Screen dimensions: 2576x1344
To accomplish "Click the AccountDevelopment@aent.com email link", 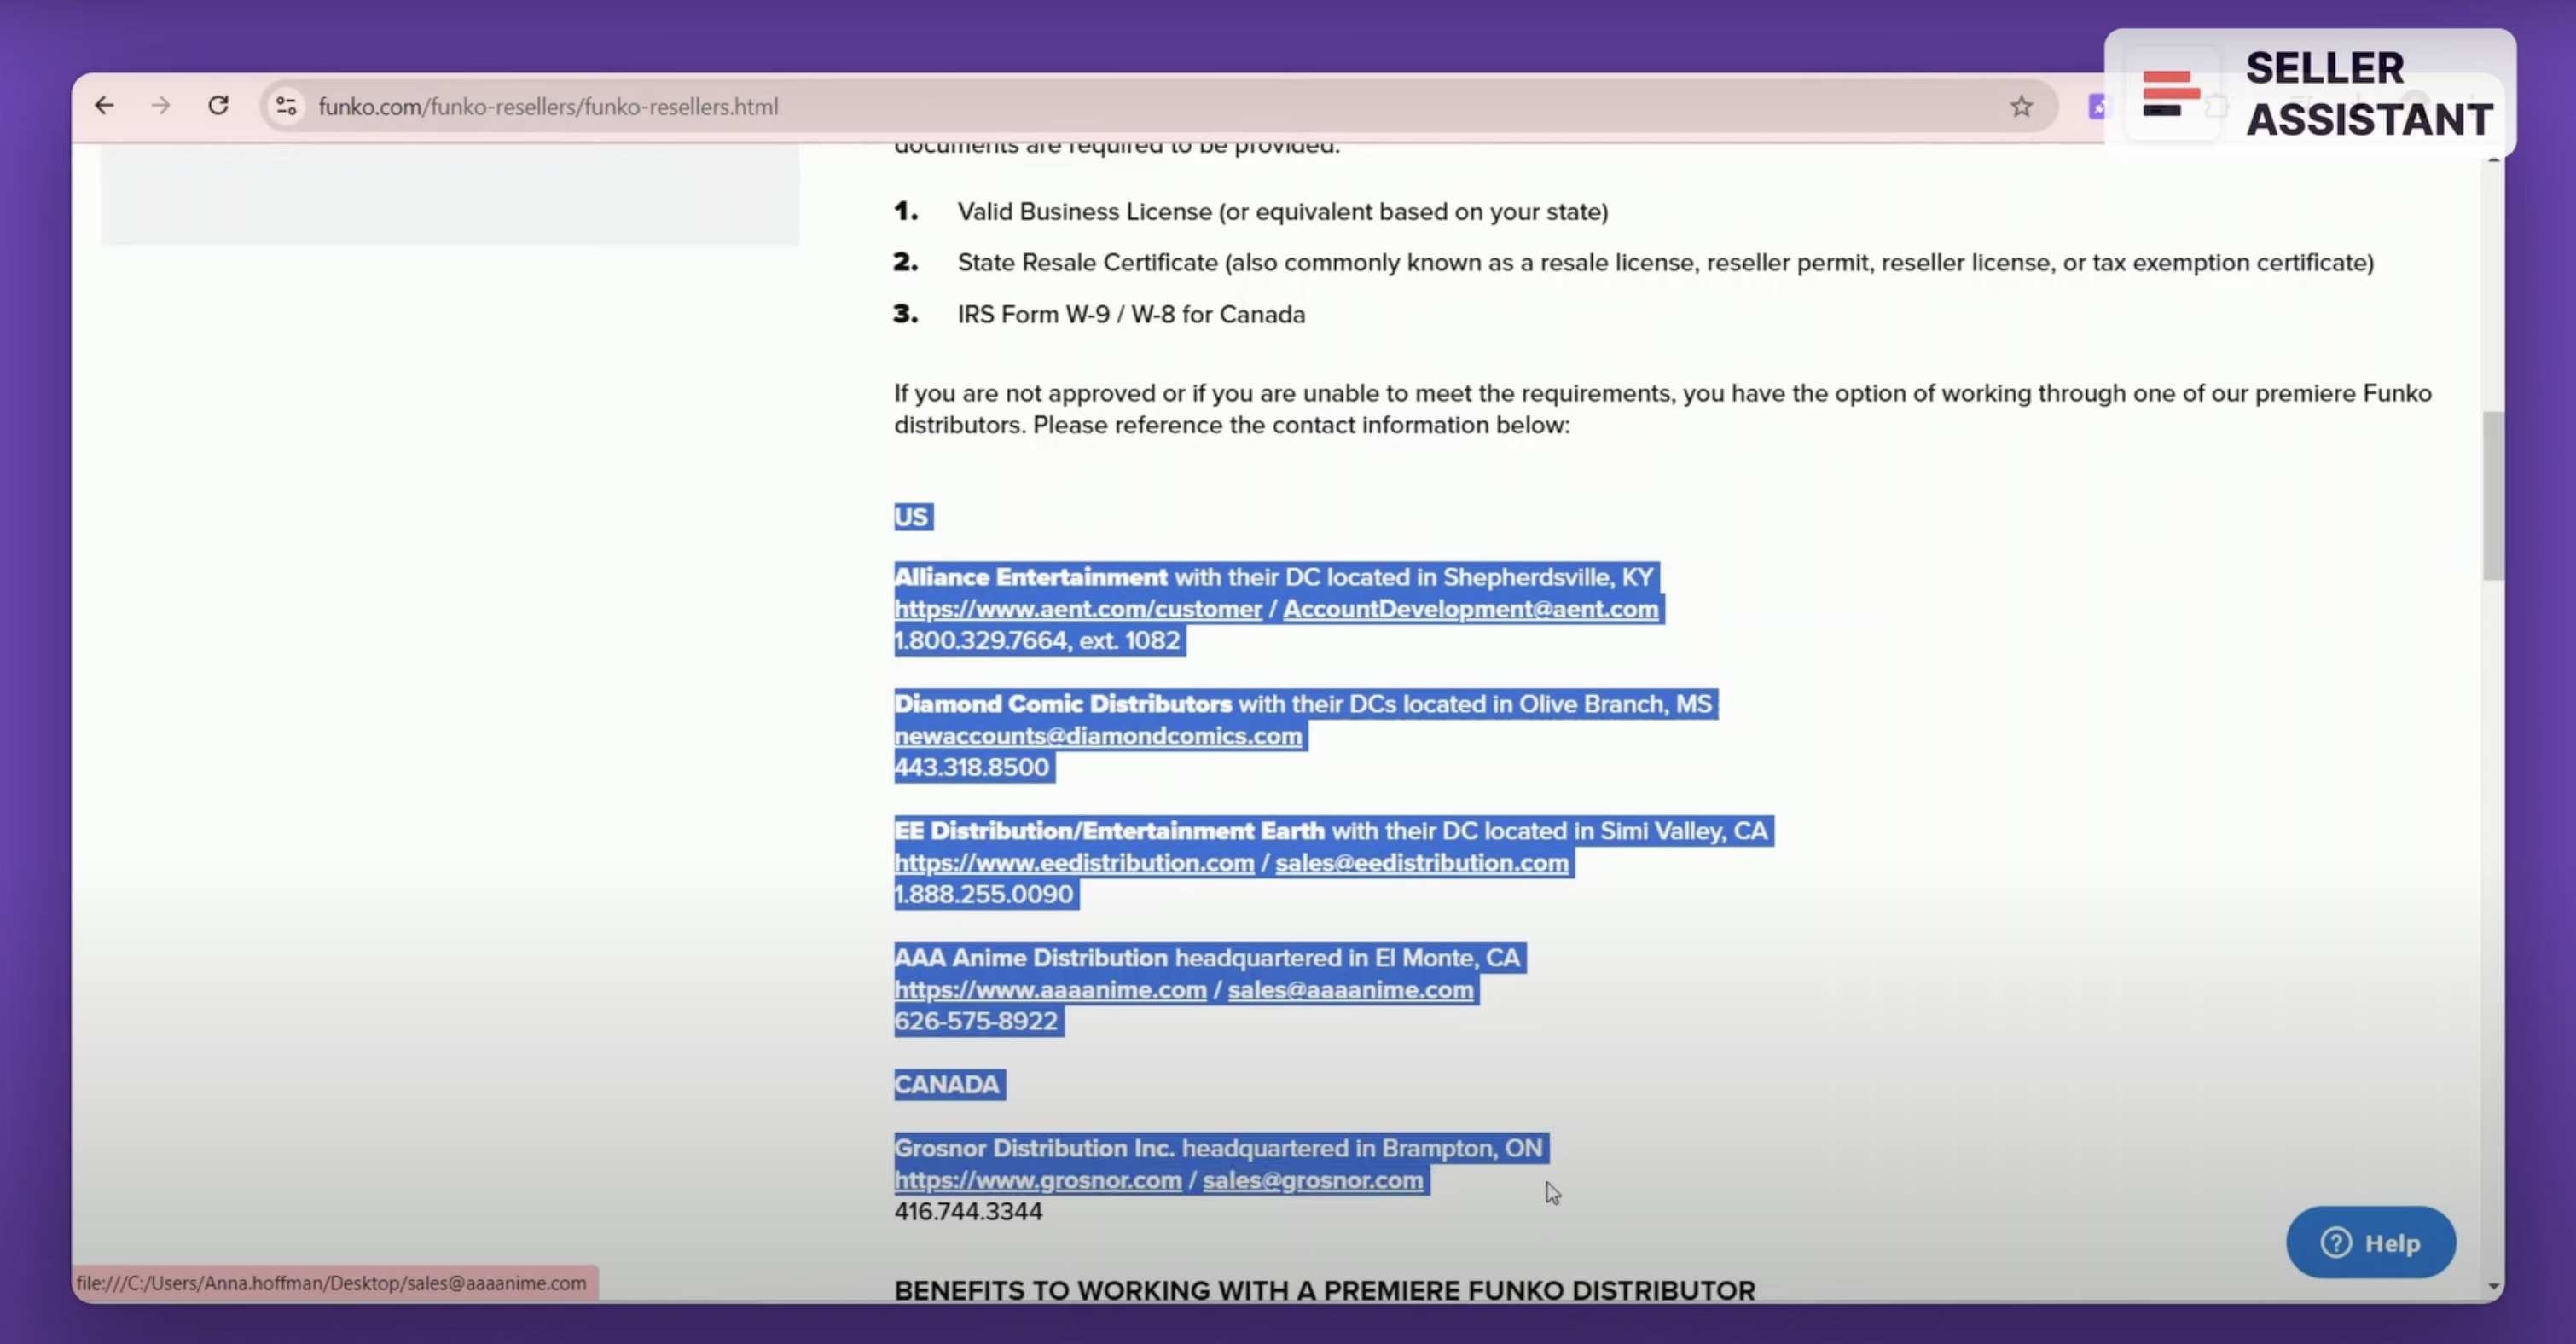I will point(1470,609).
